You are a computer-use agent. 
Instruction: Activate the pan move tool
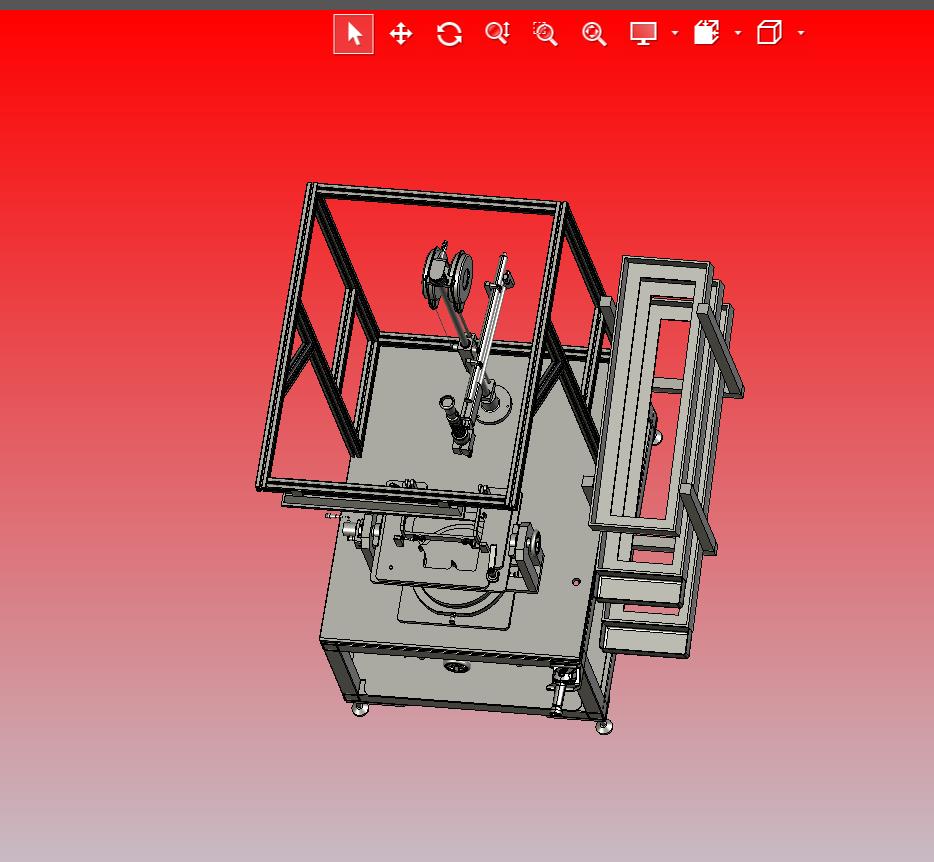401,34
